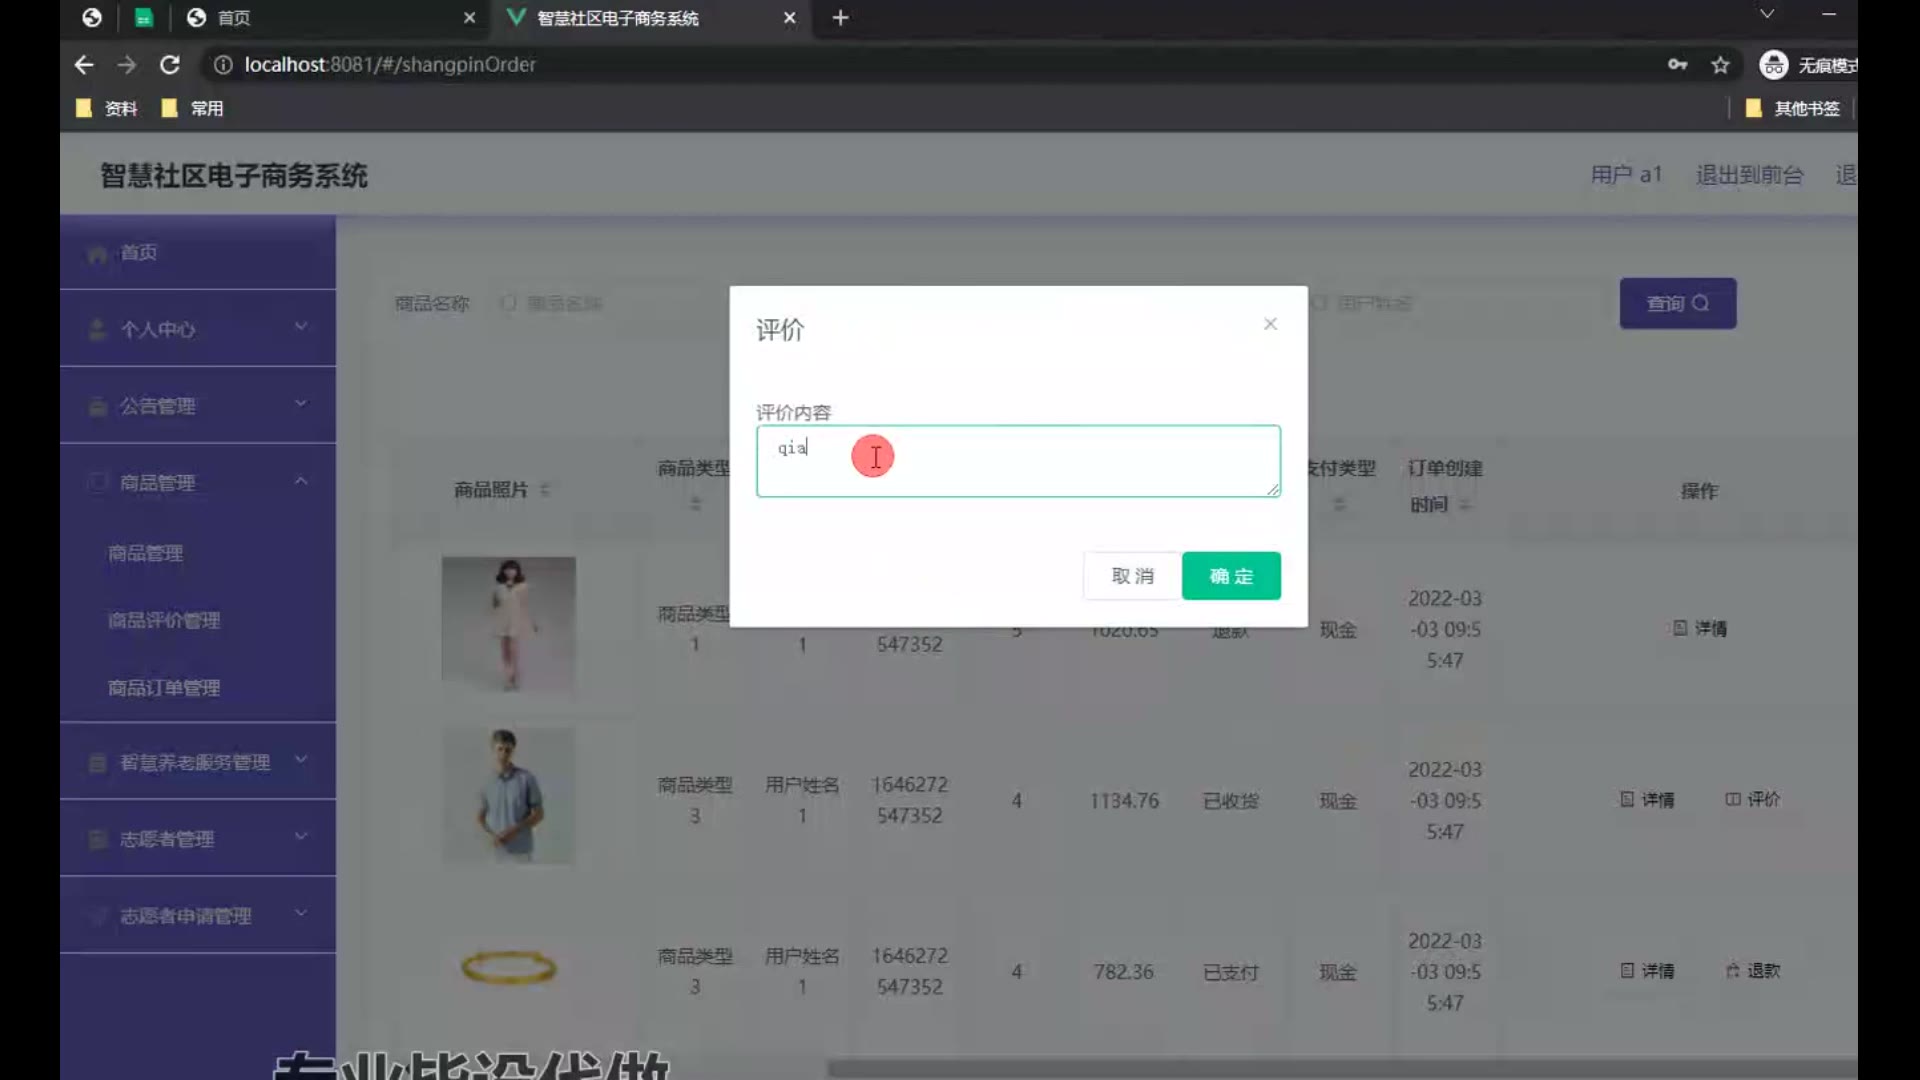
Task: Focus the 评价内容 text area
Action: coord(1018,461)
